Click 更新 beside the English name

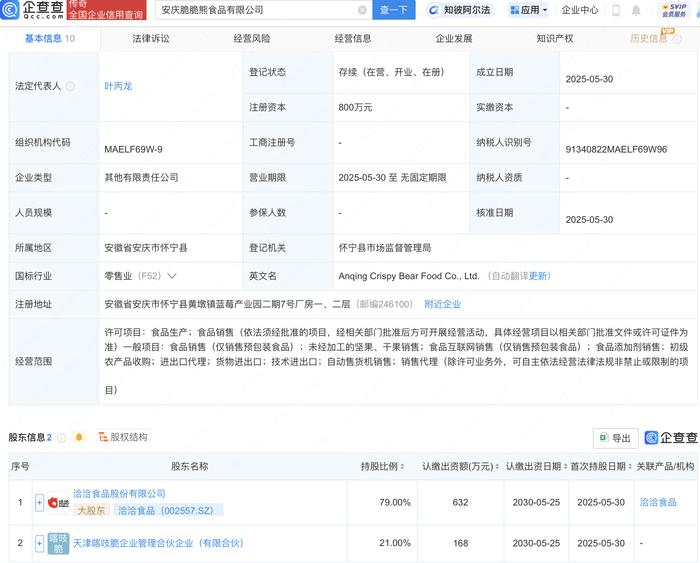(538, 276)
